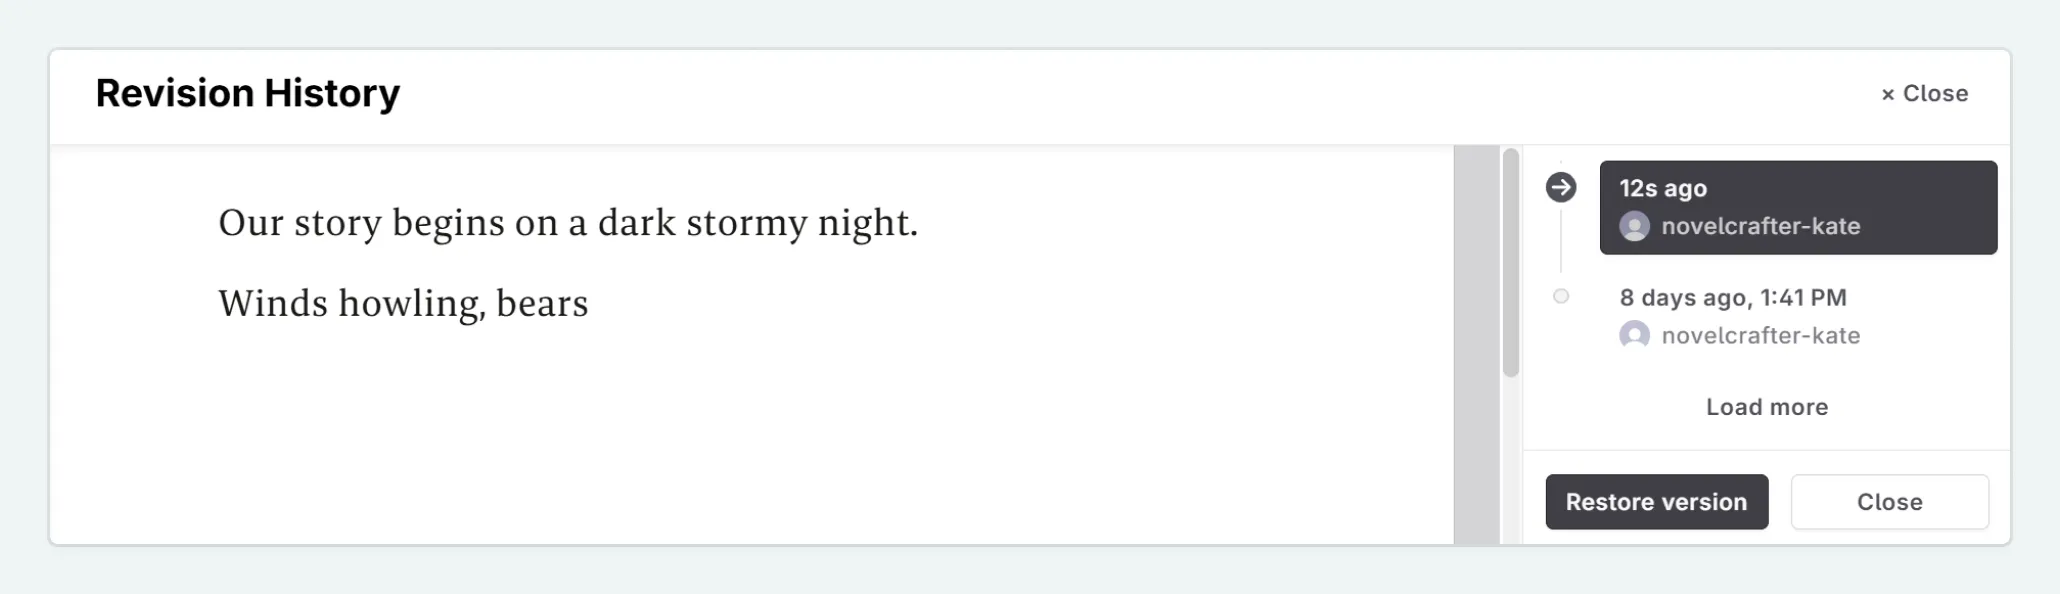The height and width of the screenshot is (594, 2060).
Task: Click the line "Our story begins on a dark stormy night."
Action: pos(567,222)
